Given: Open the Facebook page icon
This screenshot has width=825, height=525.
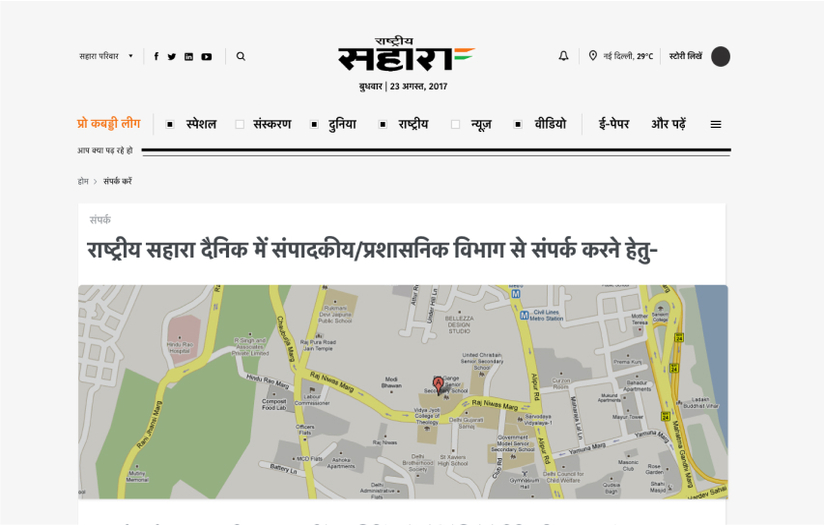Looking at the screenshot, I should coord(156,56).
